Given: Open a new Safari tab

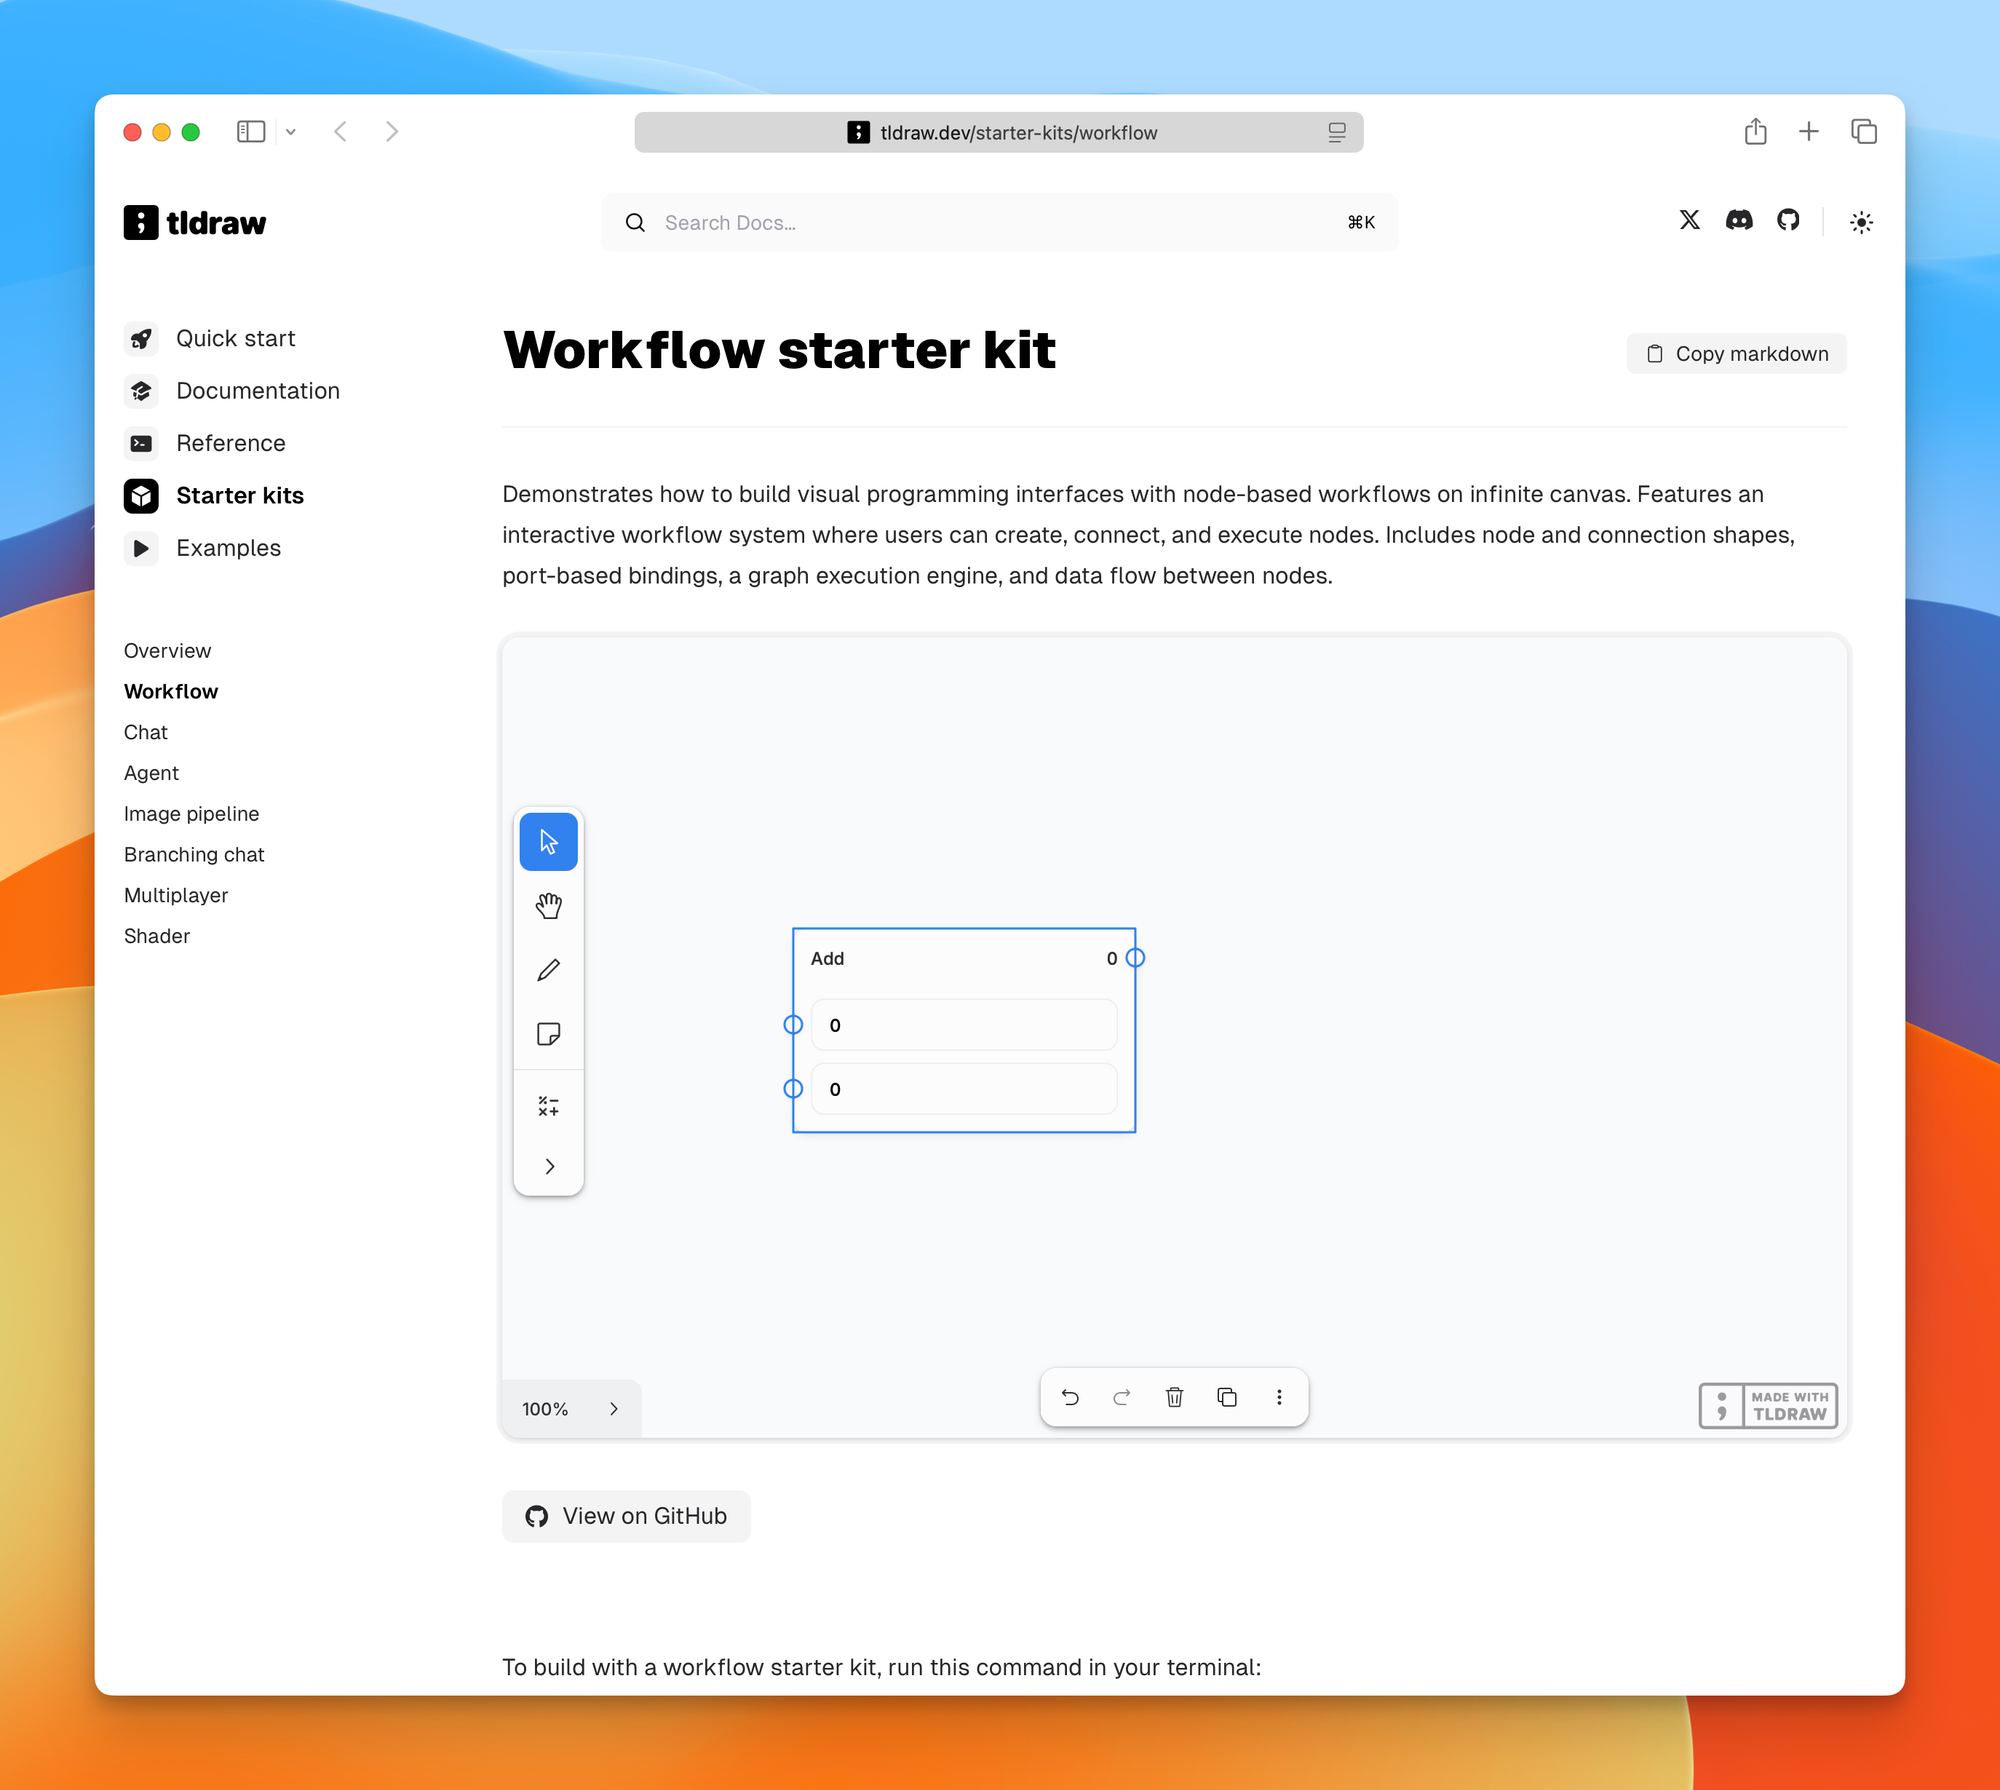Looking at the screenshot, I should click(x=1808, y=131).
